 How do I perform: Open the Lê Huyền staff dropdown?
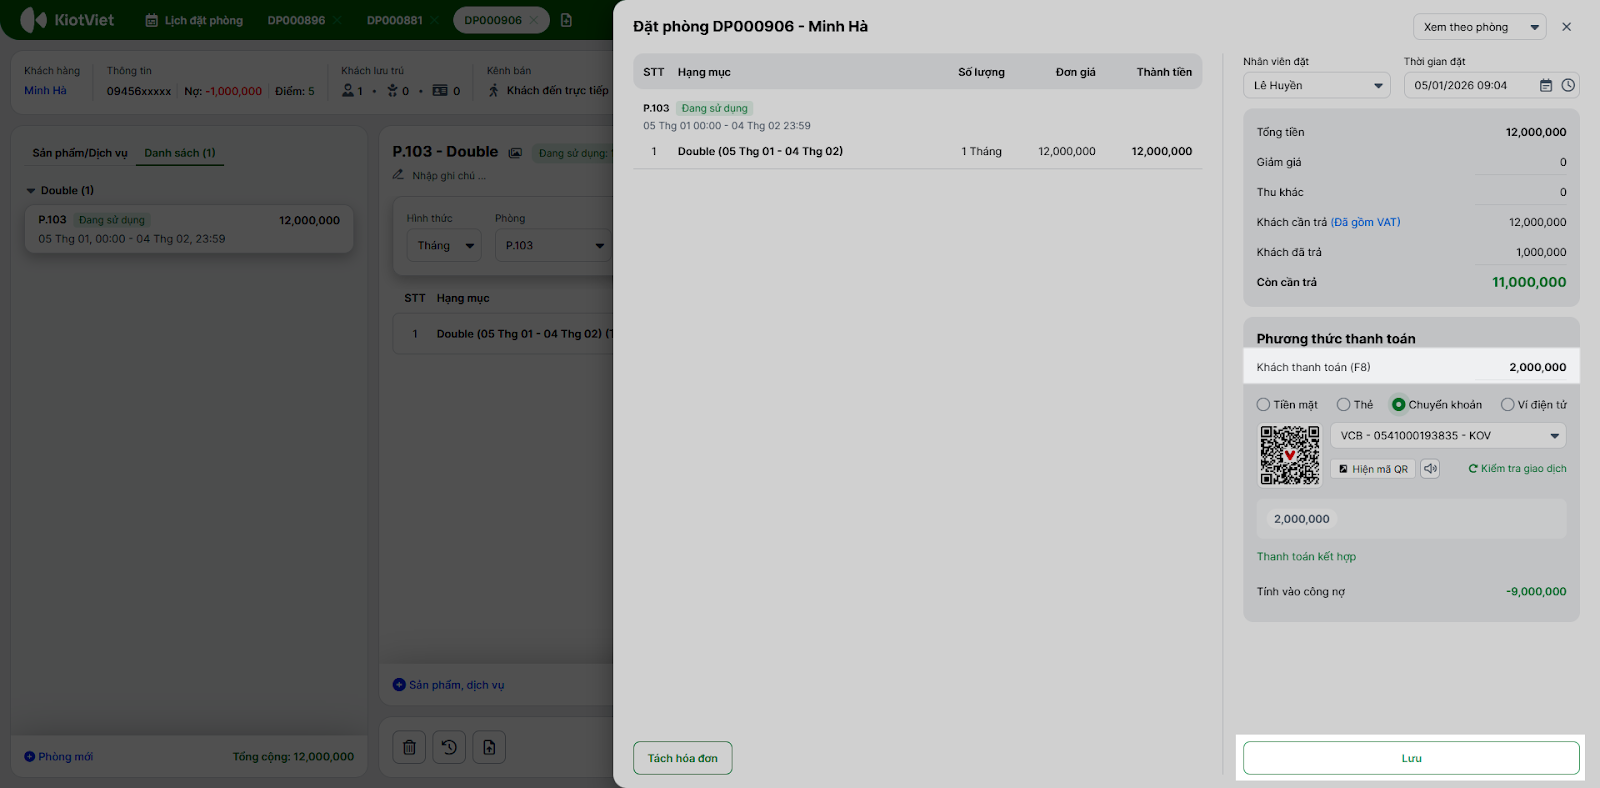pos(1316,86)
